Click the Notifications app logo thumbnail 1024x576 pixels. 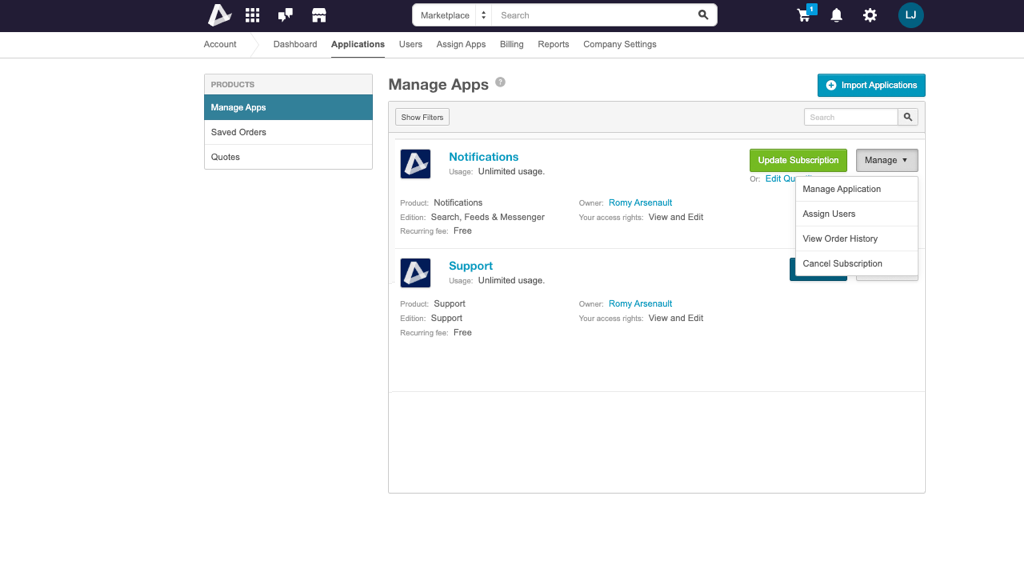point(415,164)
